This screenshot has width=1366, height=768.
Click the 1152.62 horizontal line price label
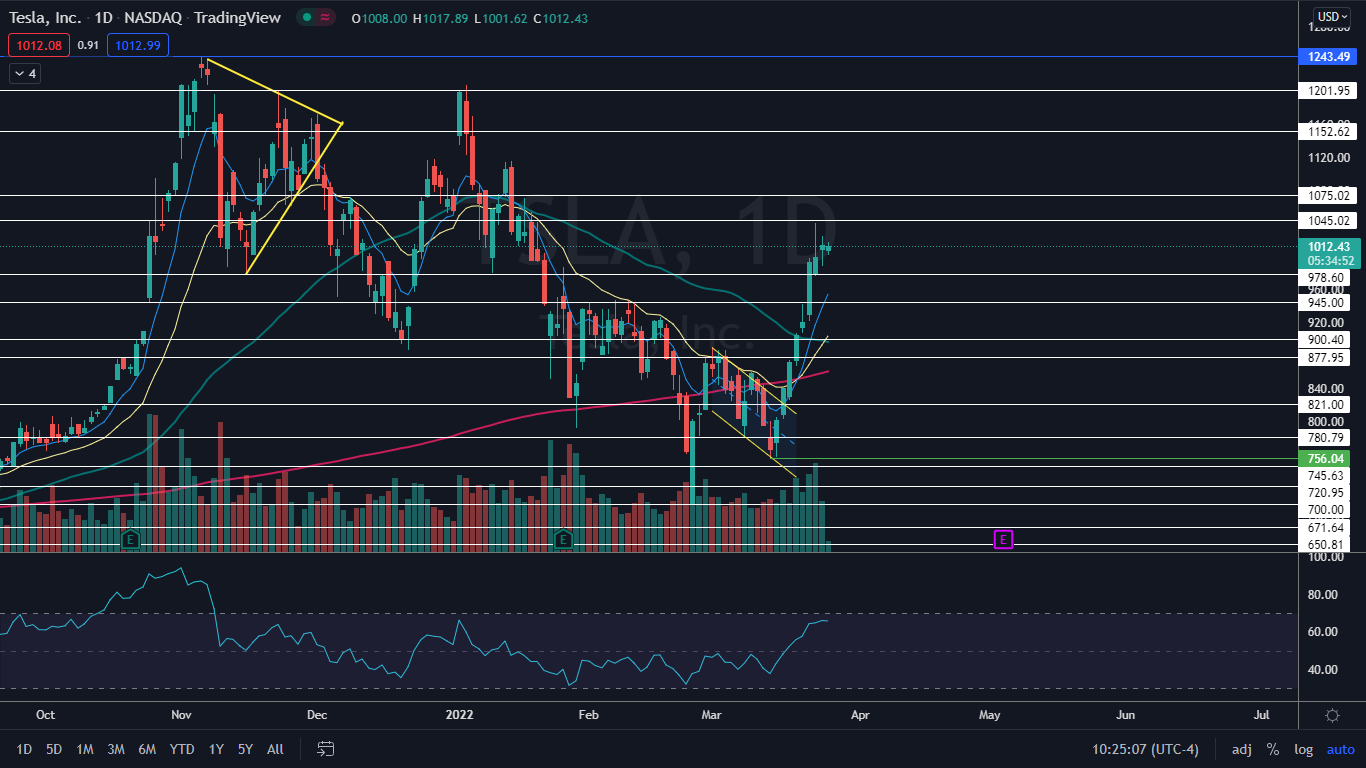(x=1326, y=131)
